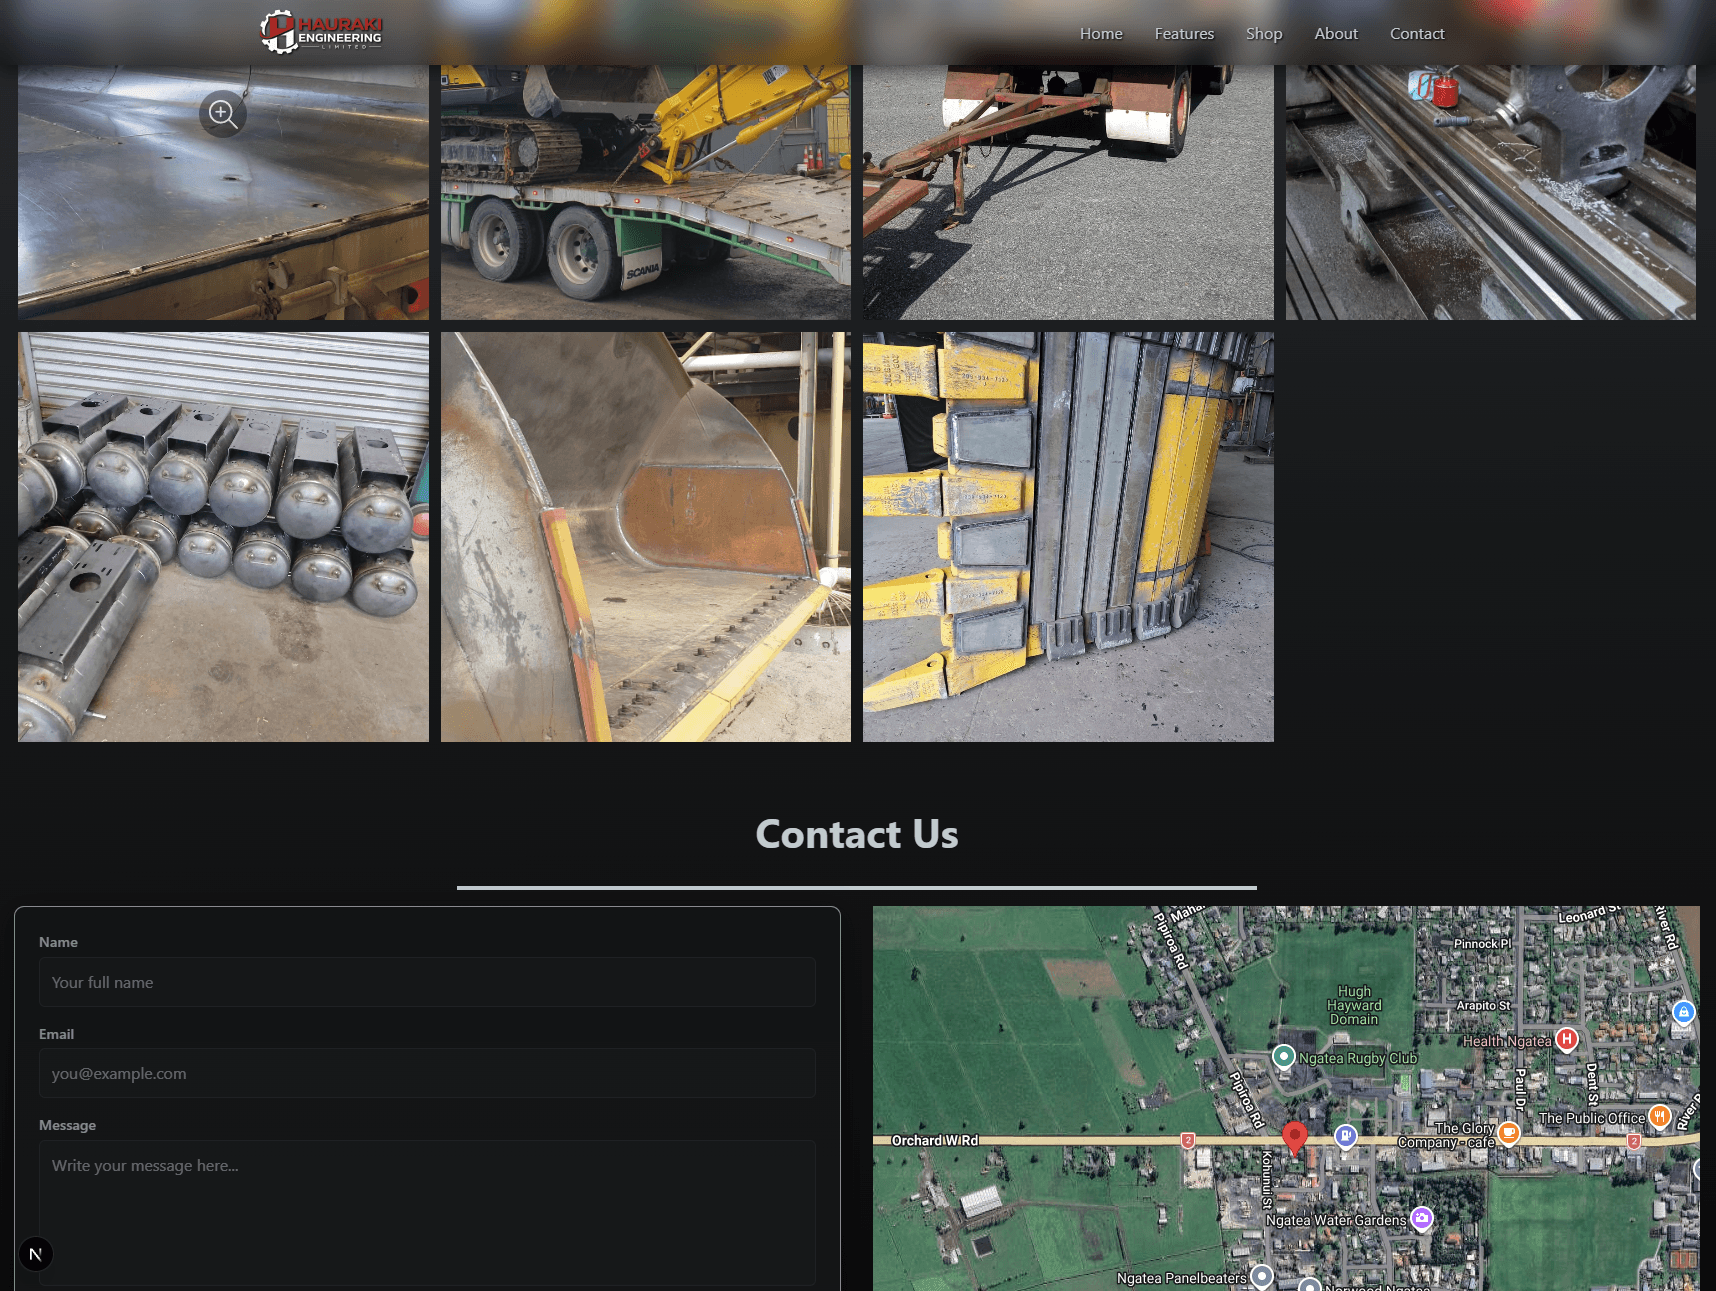
Task: Click the blue marker beside the red pin
Action: [1346, 1135]
